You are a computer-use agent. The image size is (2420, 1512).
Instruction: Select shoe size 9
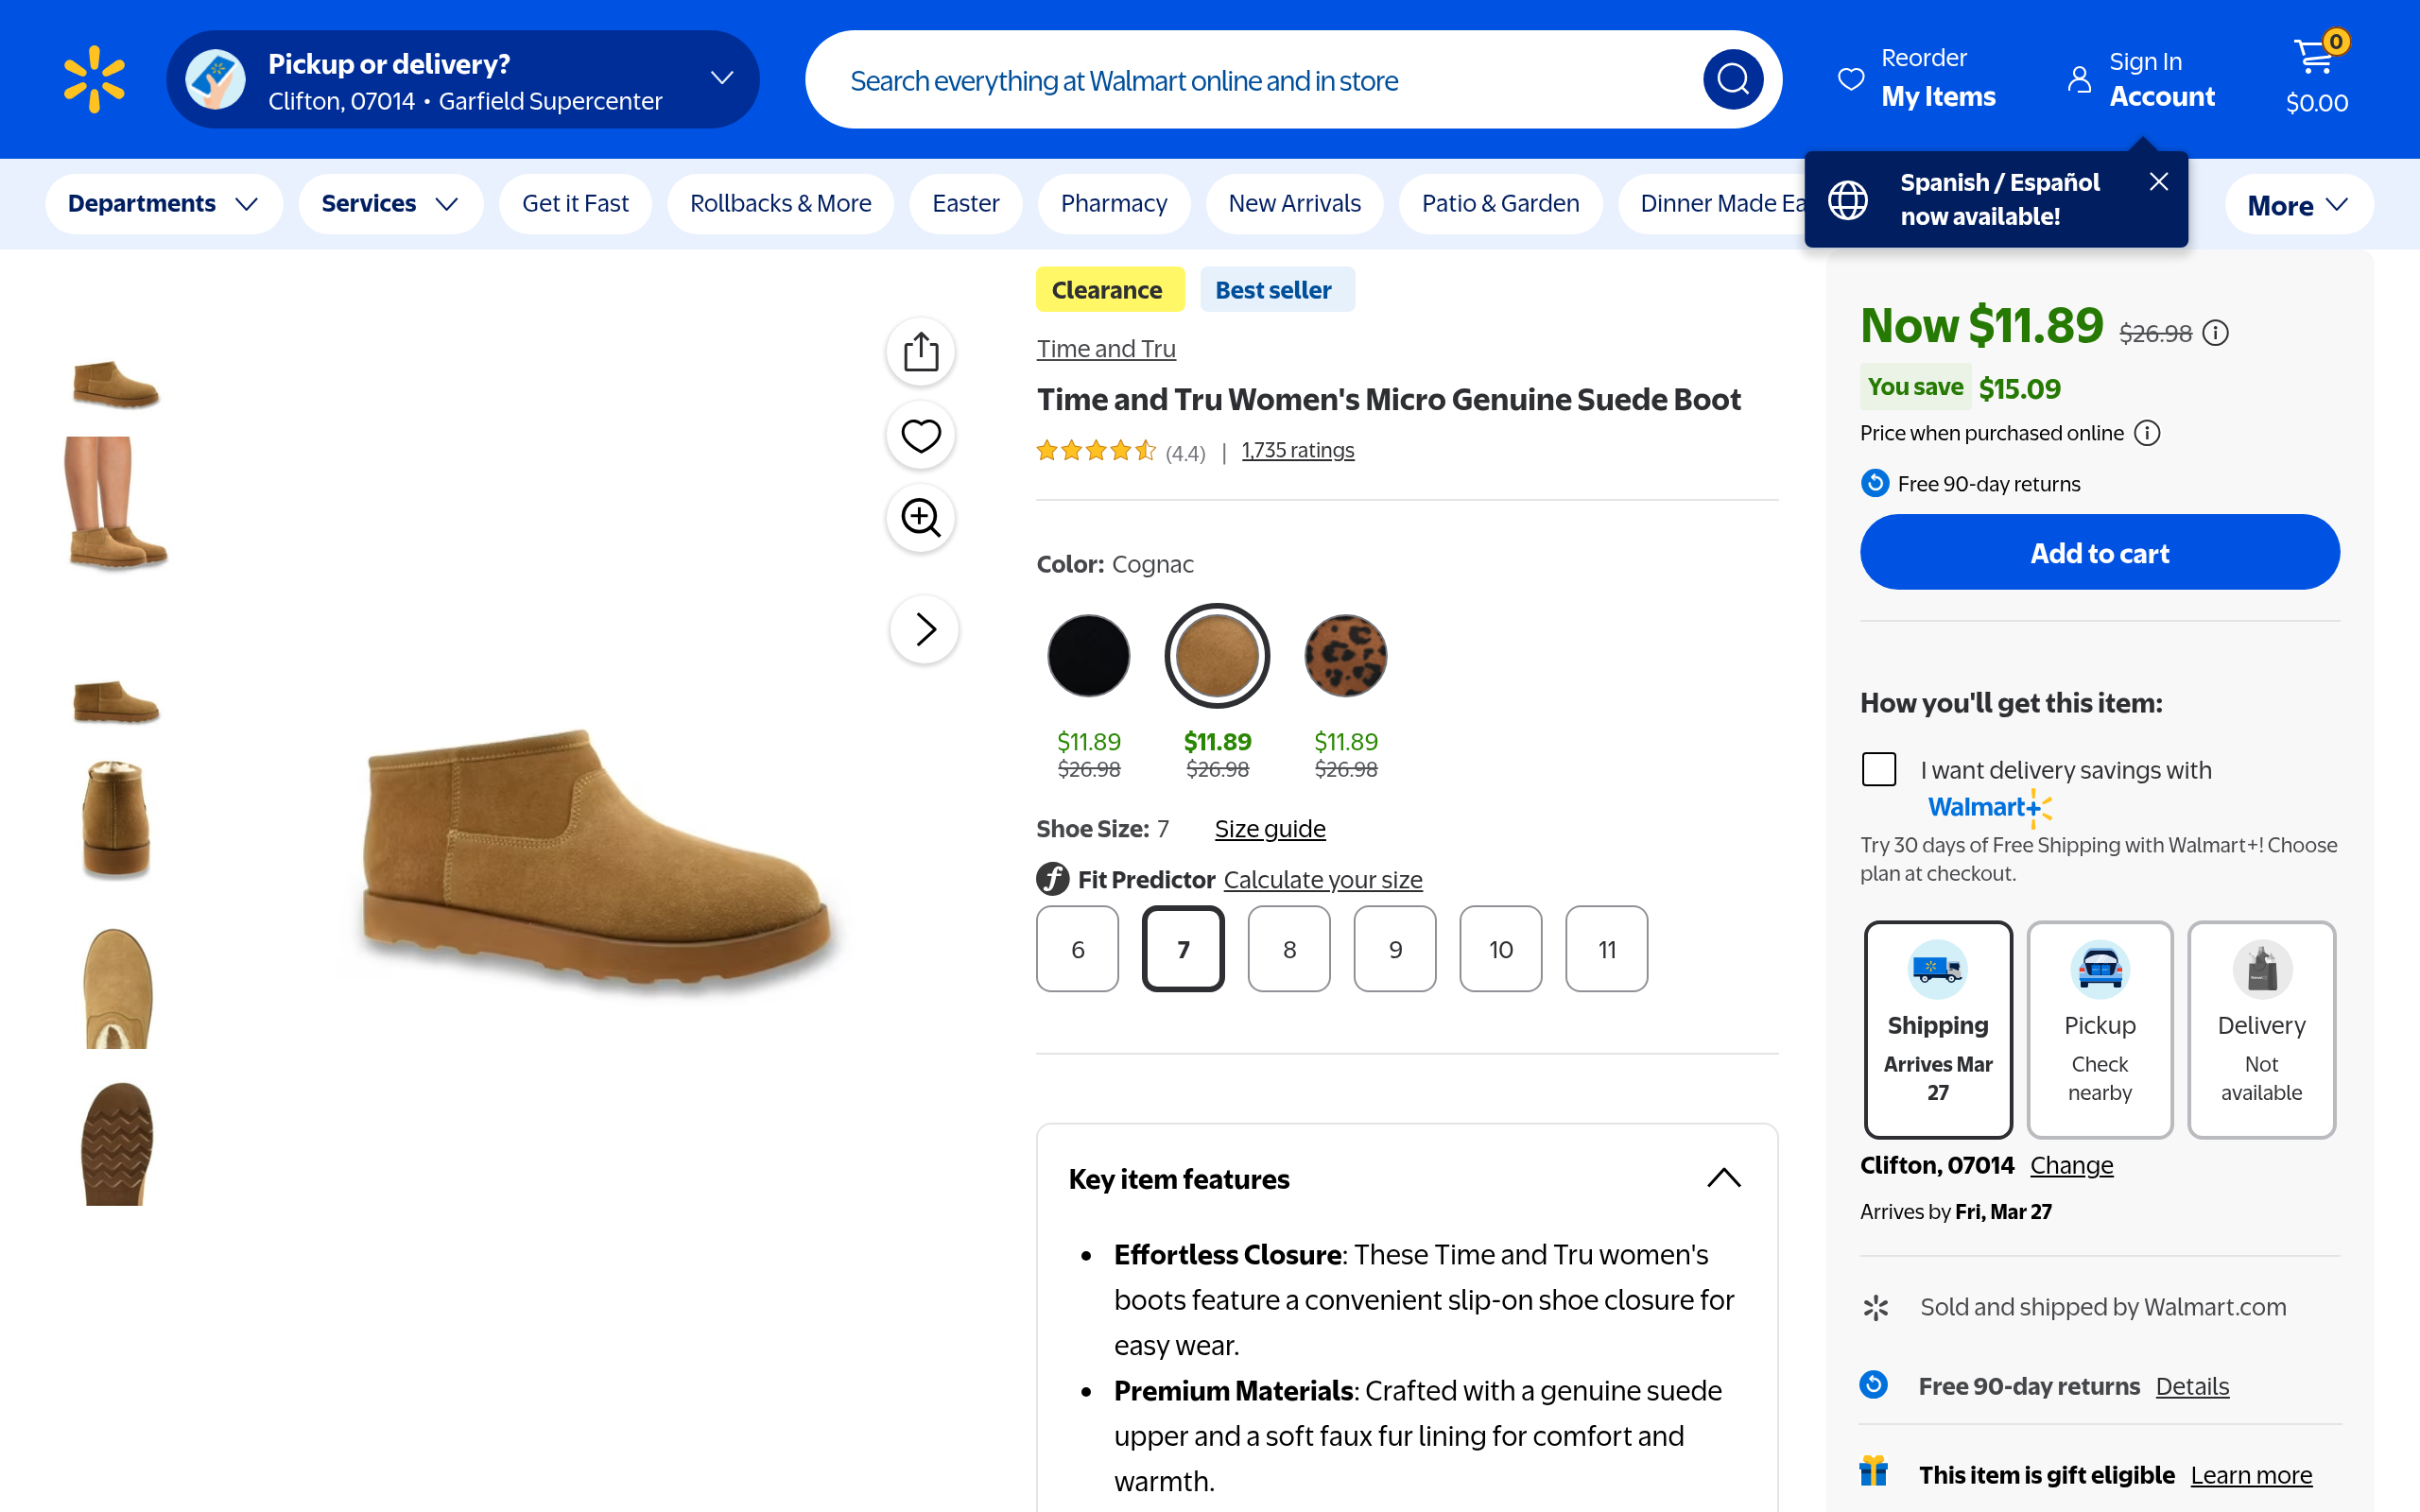click(x=1394, y=949)
